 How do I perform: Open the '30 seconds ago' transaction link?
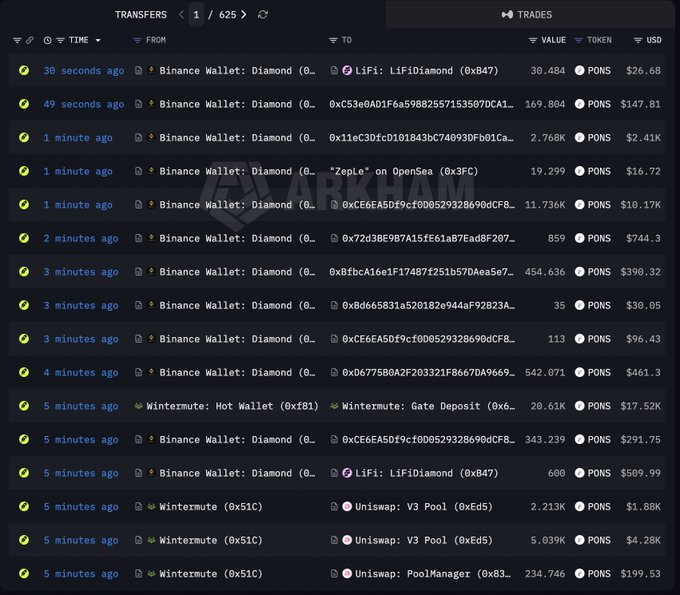84,71
